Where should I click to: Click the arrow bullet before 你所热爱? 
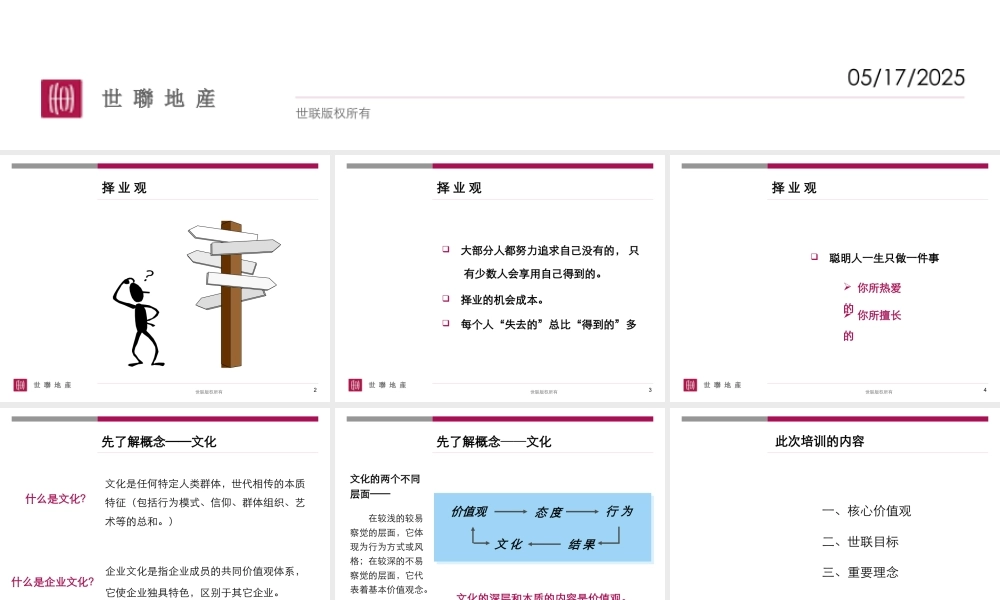click(847, 287)
